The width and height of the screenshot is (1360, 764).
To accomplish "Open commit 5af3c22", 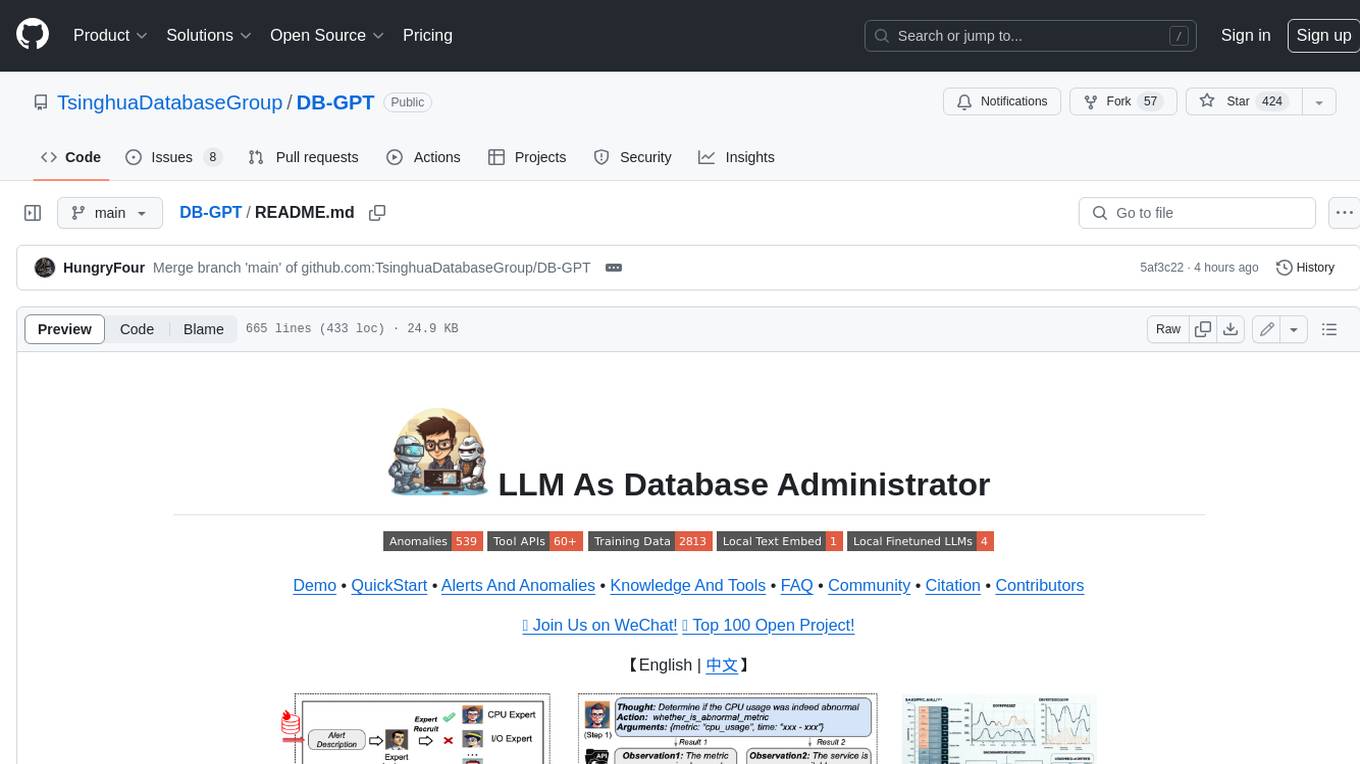I will pyautogui.click(x=1161, y=268).
